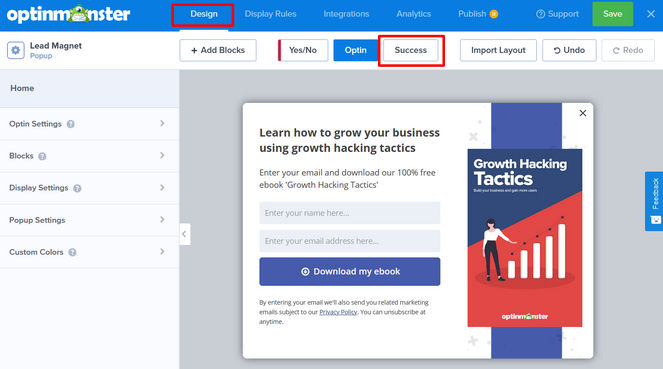Click Download my ebook button
Image resolution: width=663 pixels, height=369 pixels.
pyautogui.click(x=350, y=271)
